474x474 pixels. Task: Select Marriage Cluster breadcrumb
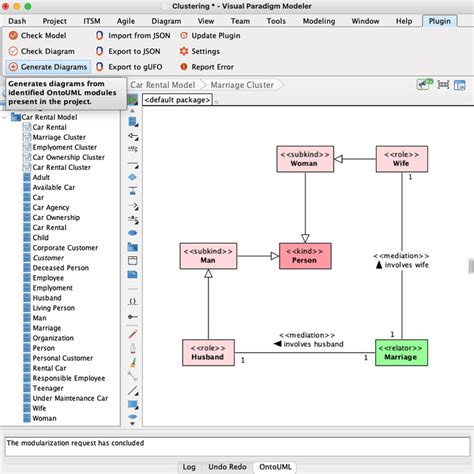coord(242,85)
